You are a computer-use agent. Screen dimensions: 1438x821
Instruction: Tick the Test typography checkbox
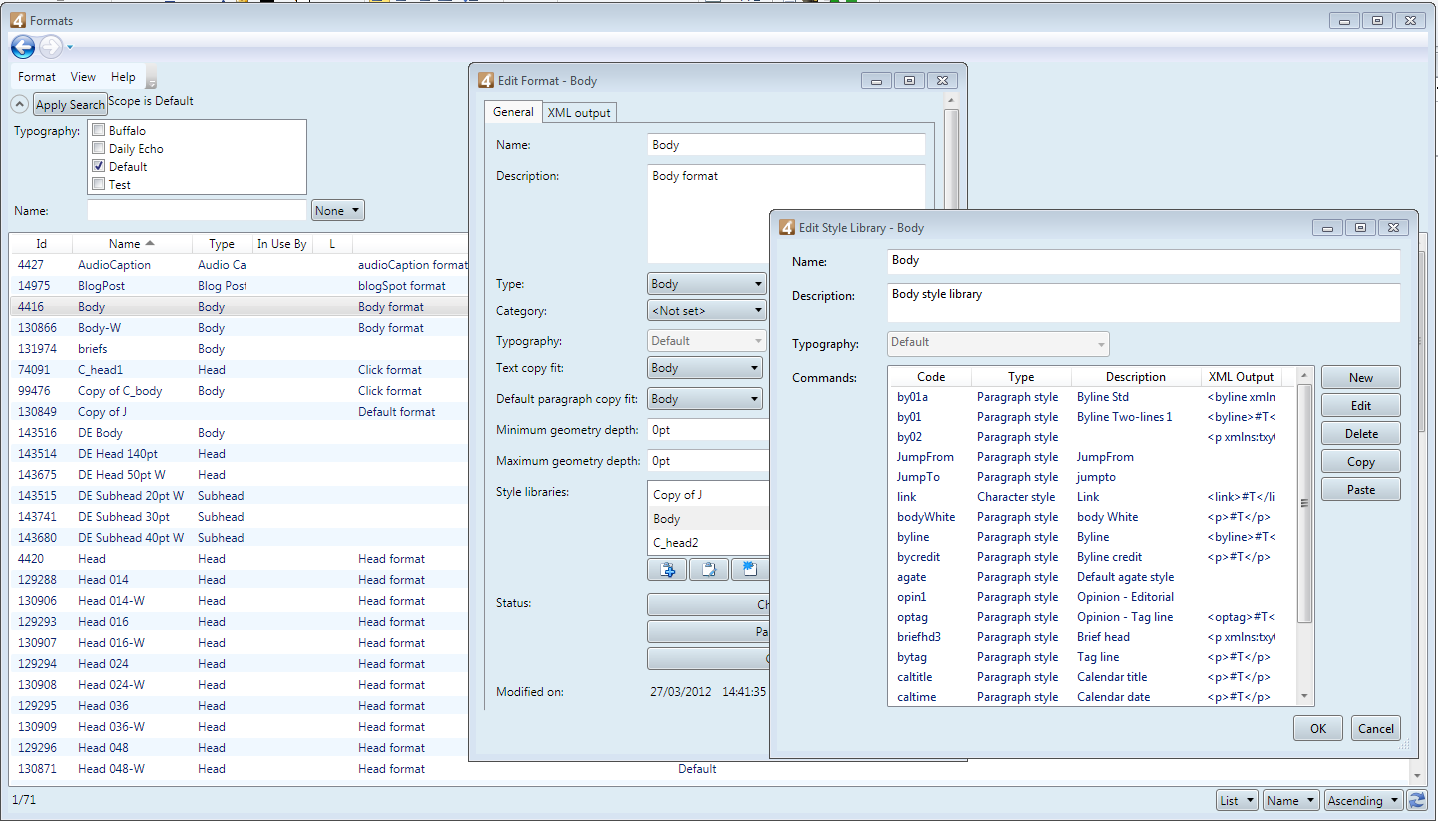point(98,184)
